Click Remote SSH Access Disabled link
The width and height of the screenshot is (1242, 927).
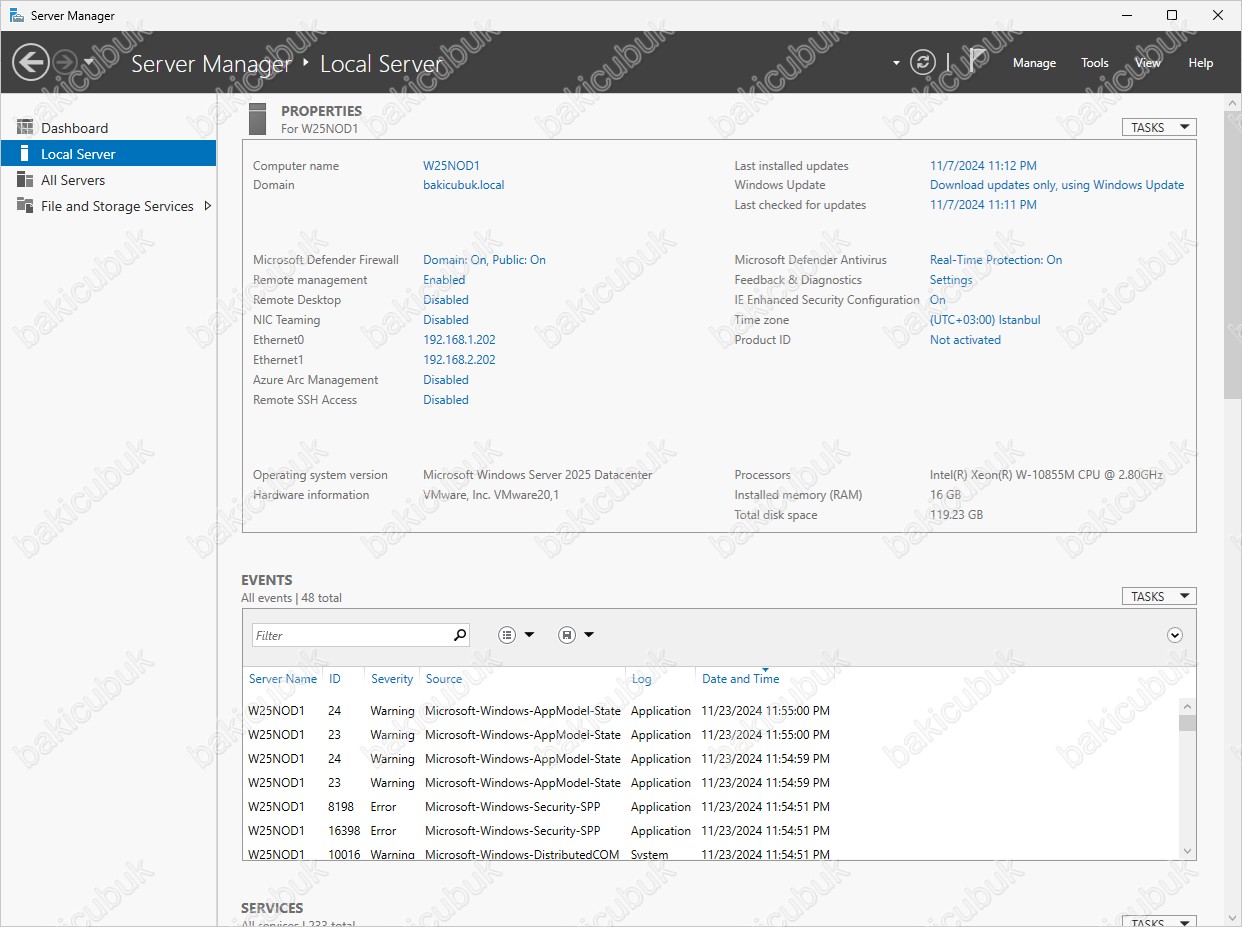point(446,400)
